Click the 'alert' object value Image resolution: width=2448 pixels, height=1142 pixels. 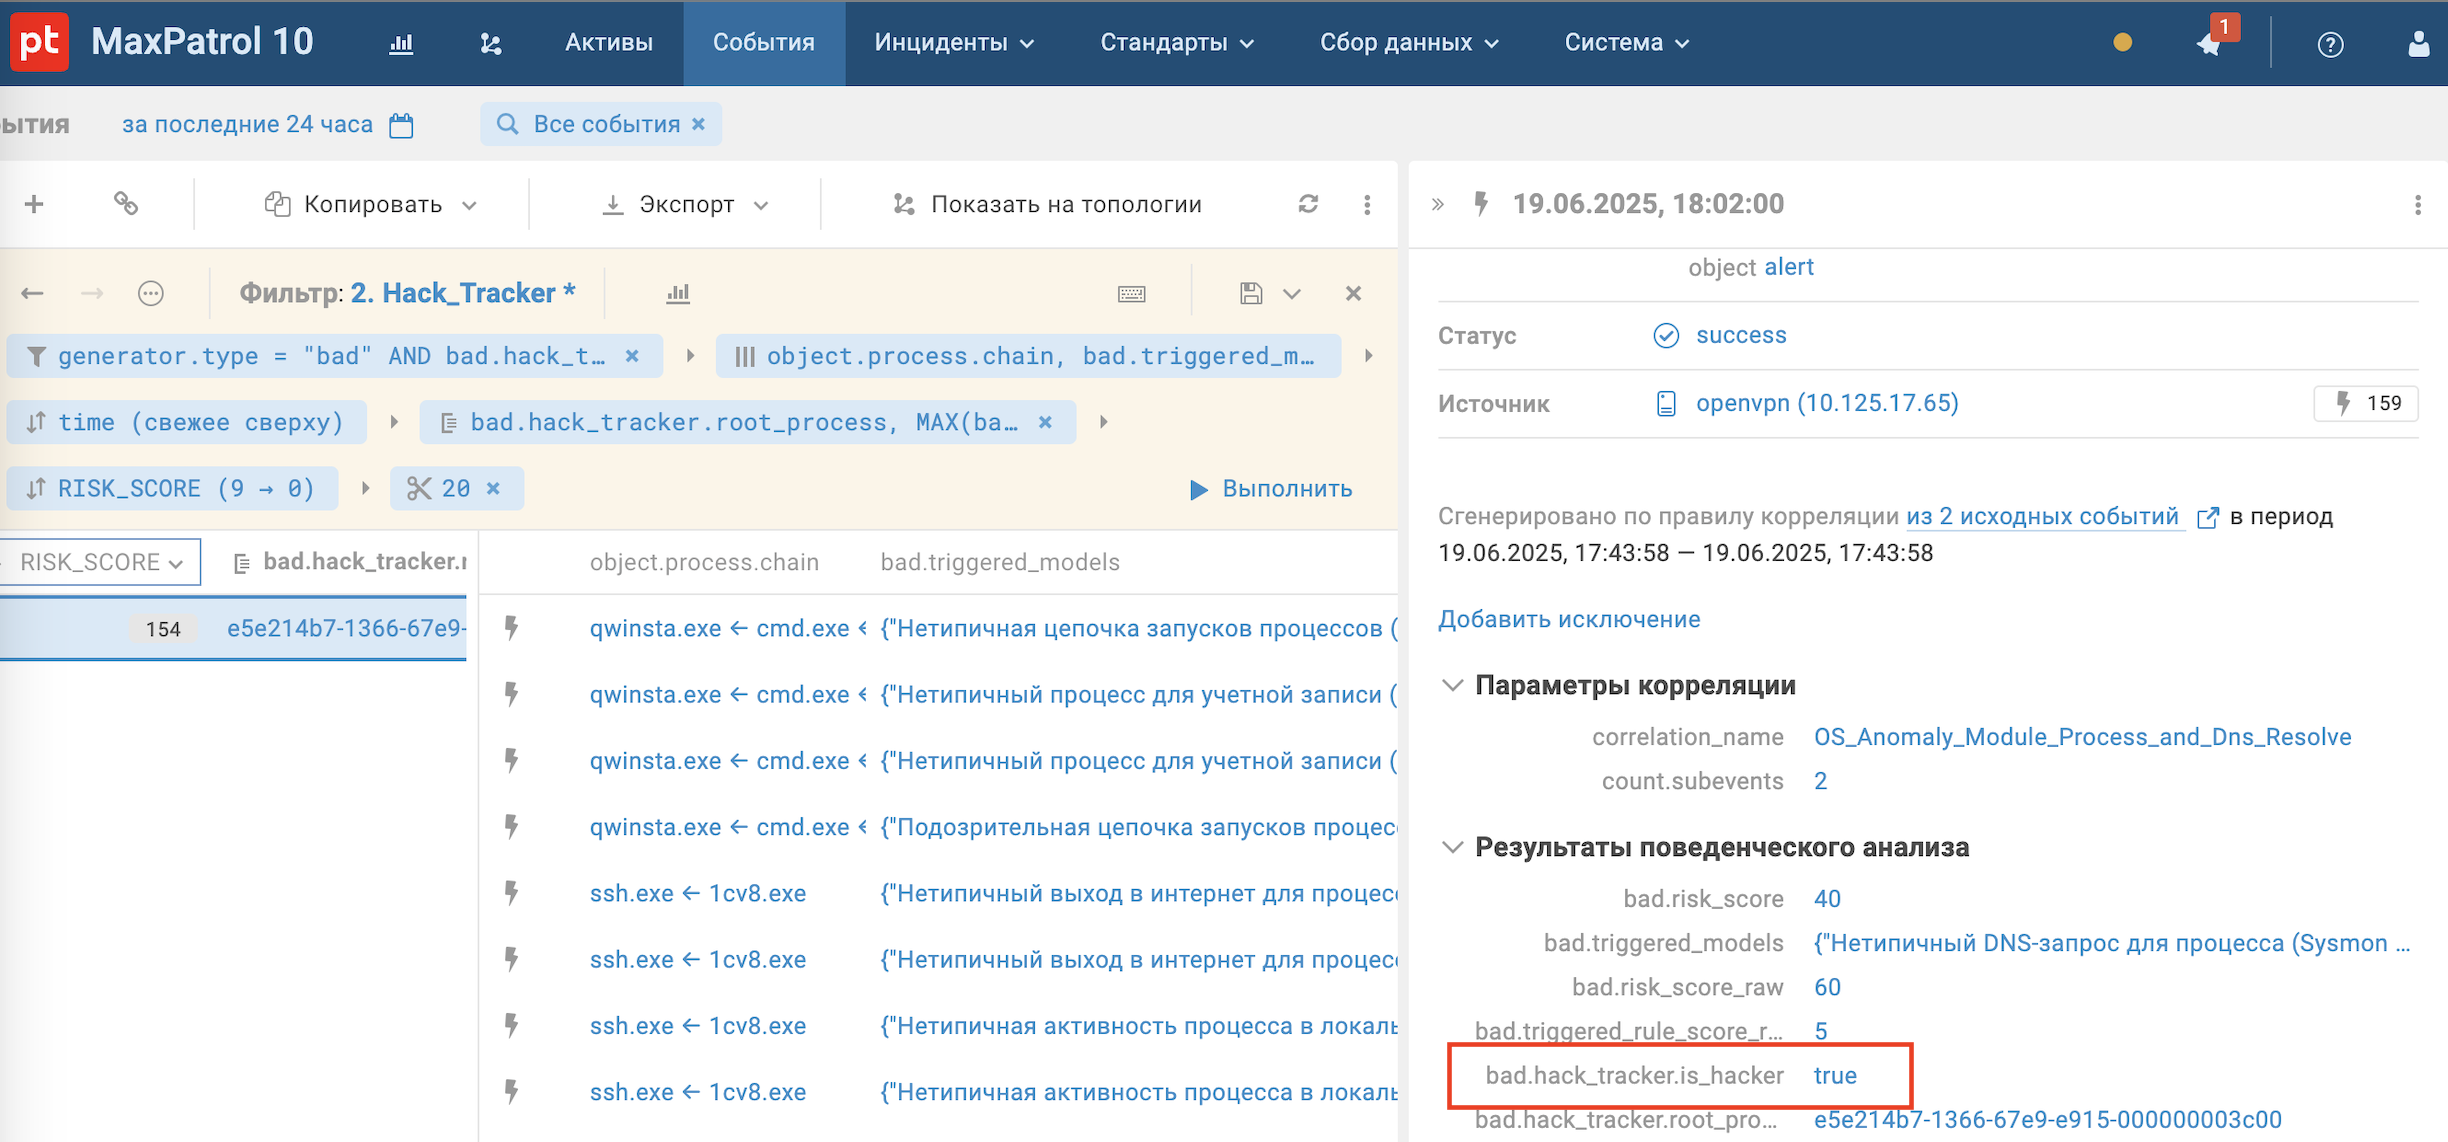click(x=1789, y=267)
